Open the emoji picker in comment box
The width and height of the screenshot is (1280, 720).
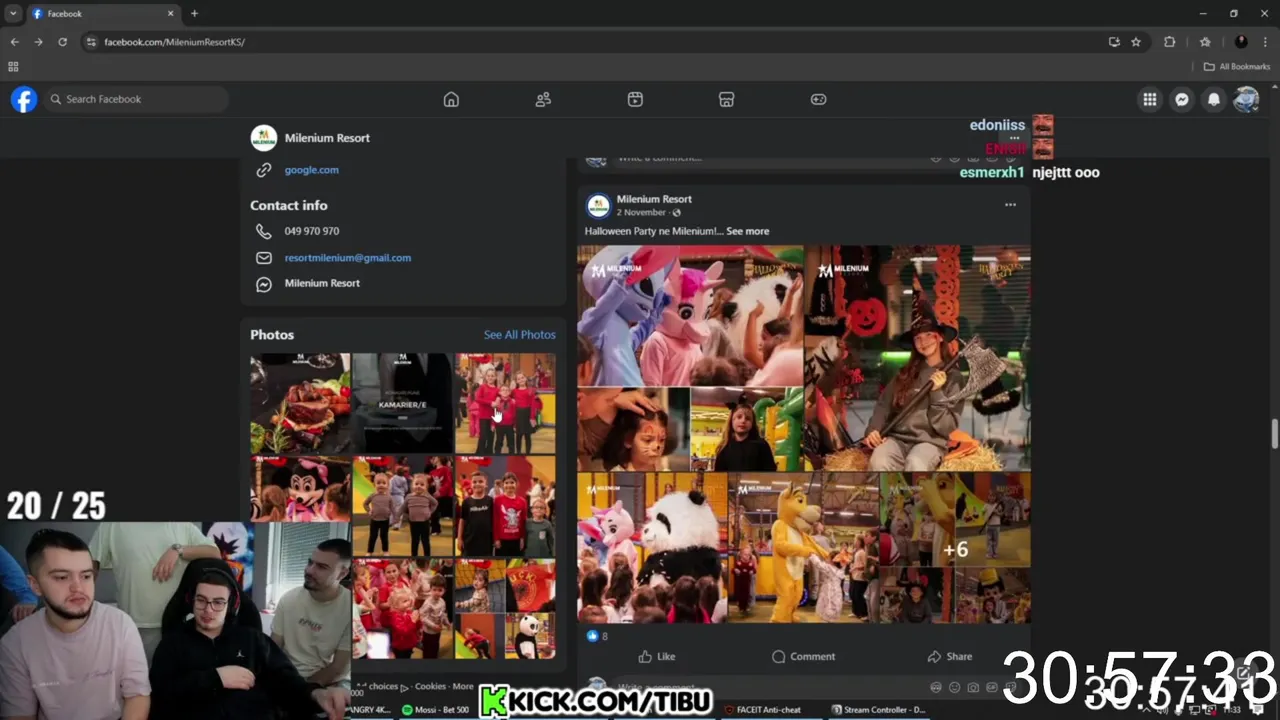954,688
